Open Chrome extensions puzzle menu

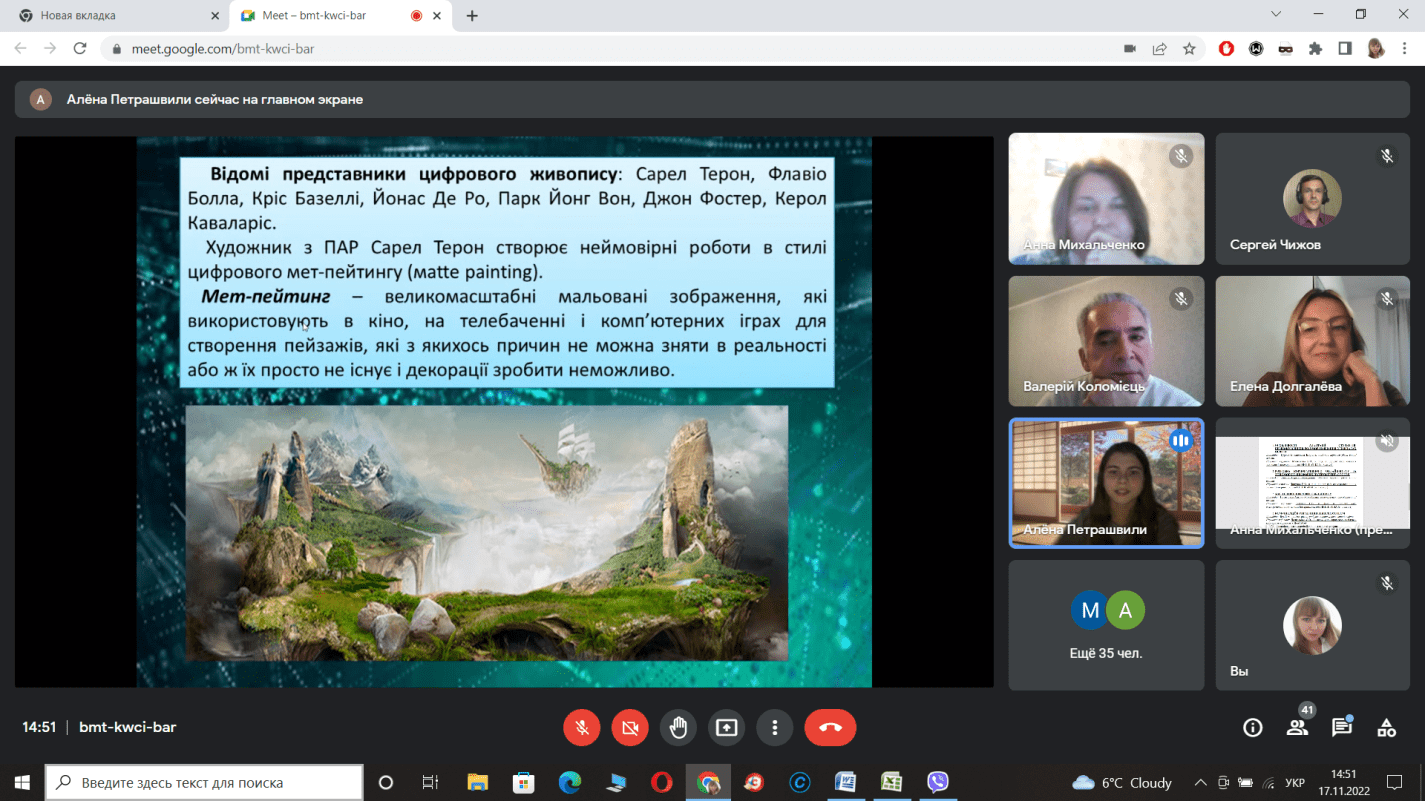click(1315, 48)
